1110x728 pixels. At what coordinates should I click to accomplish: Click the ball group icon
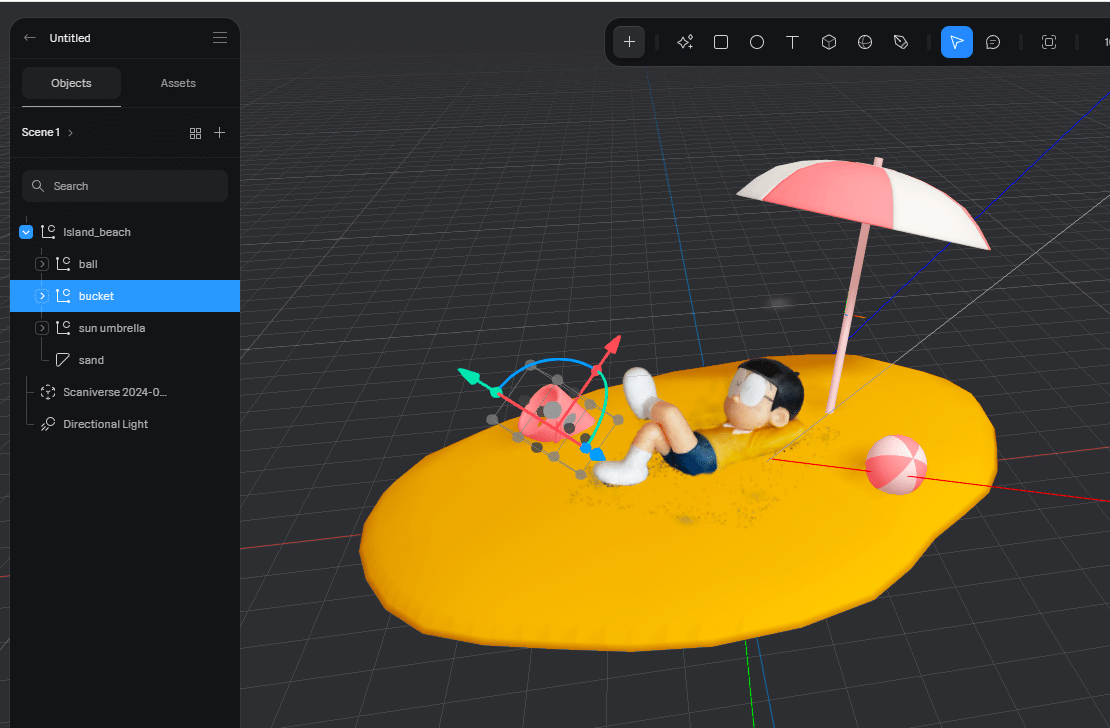click(x=63, y=263)
